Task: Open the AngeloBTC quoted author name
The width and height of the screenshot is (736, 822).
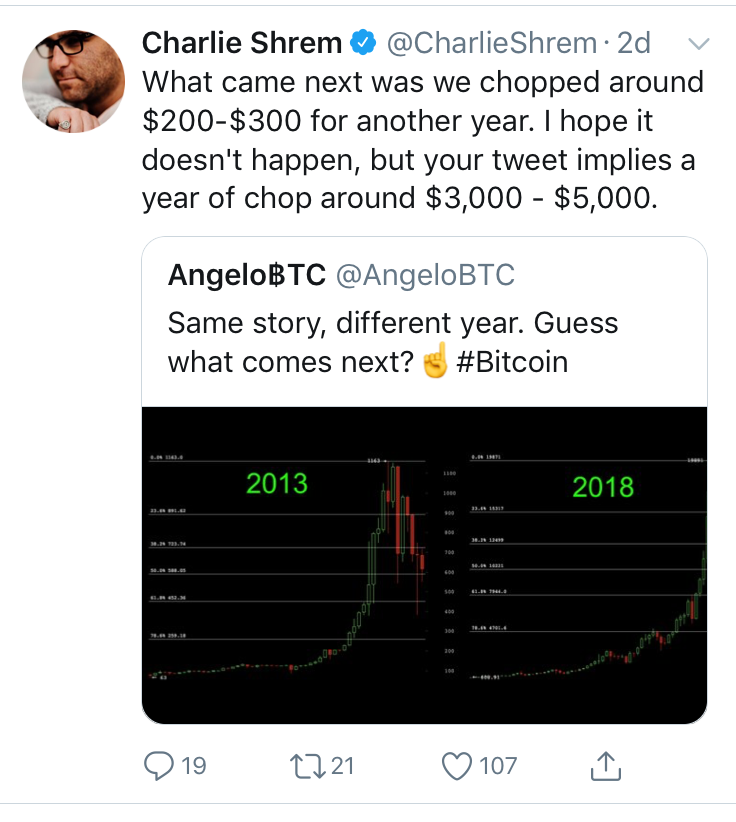Action: pos(246,275)
